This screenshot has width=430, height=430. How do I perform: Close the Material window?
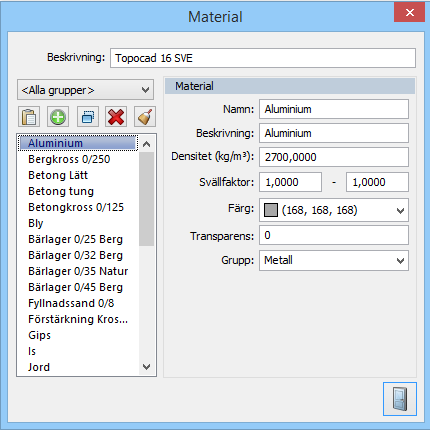410,12
